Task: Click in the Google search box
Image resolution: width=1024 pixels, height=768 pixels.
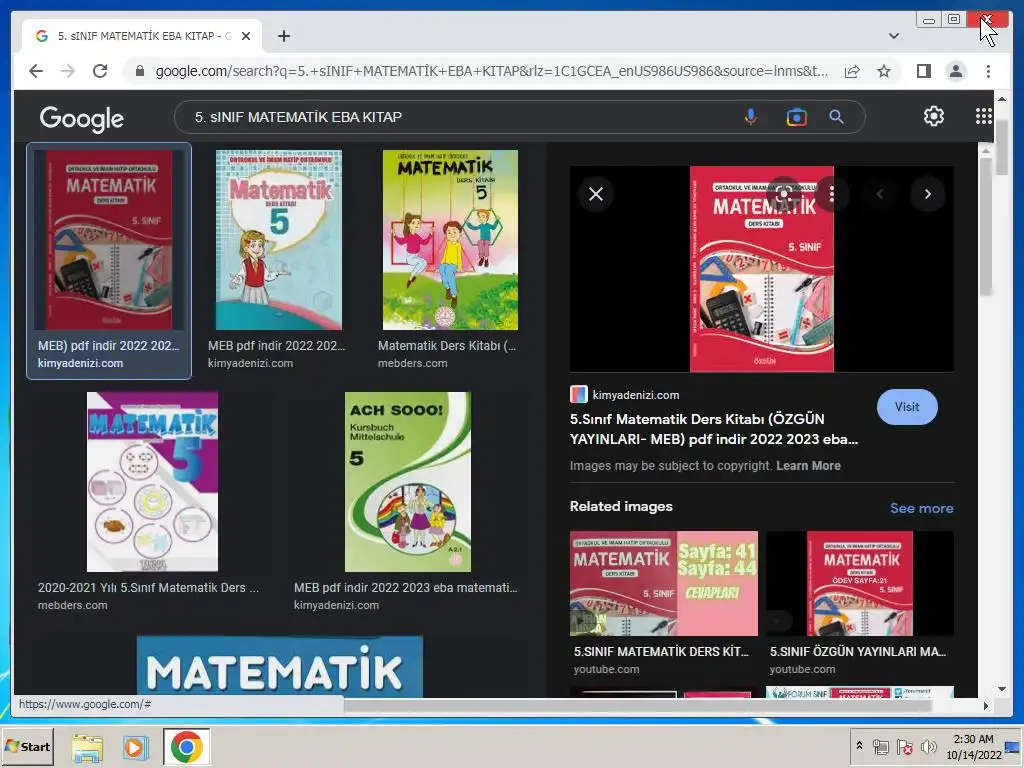Action: point(457,117)
